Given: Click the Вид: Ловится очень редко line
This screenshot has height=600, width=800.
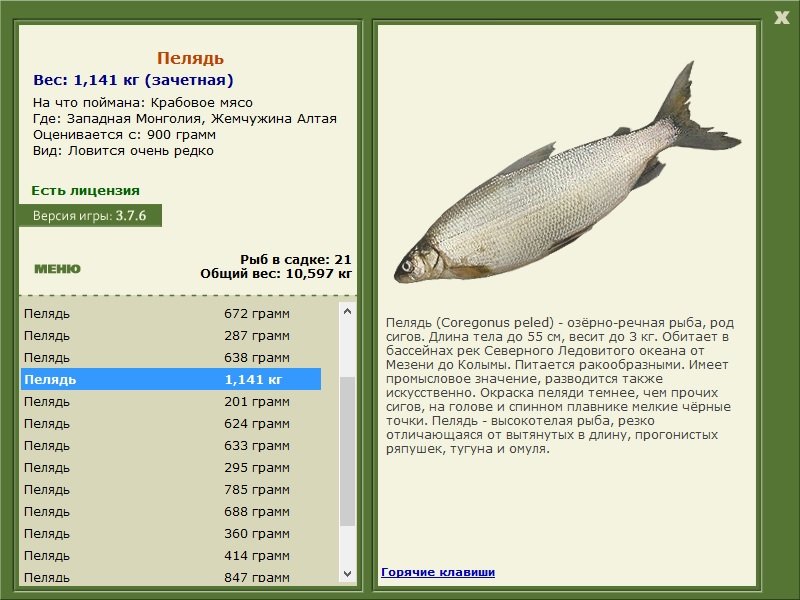Looking at the screenshot, I should [x=123, y=151].
